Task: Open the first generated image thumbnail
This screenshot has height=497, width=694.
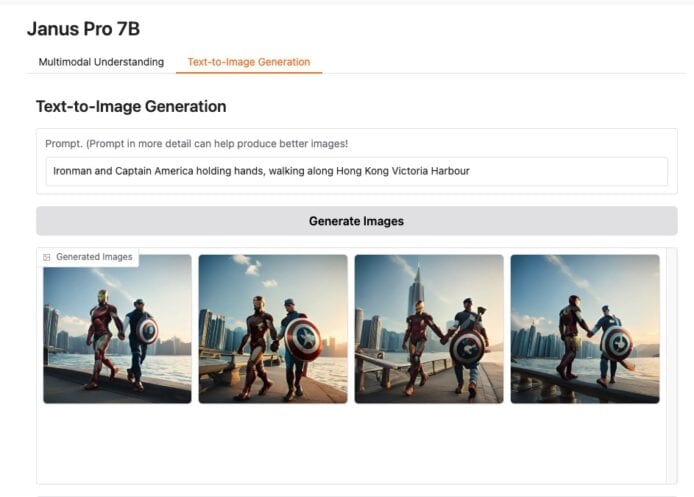Action: (x=117, y=328)
